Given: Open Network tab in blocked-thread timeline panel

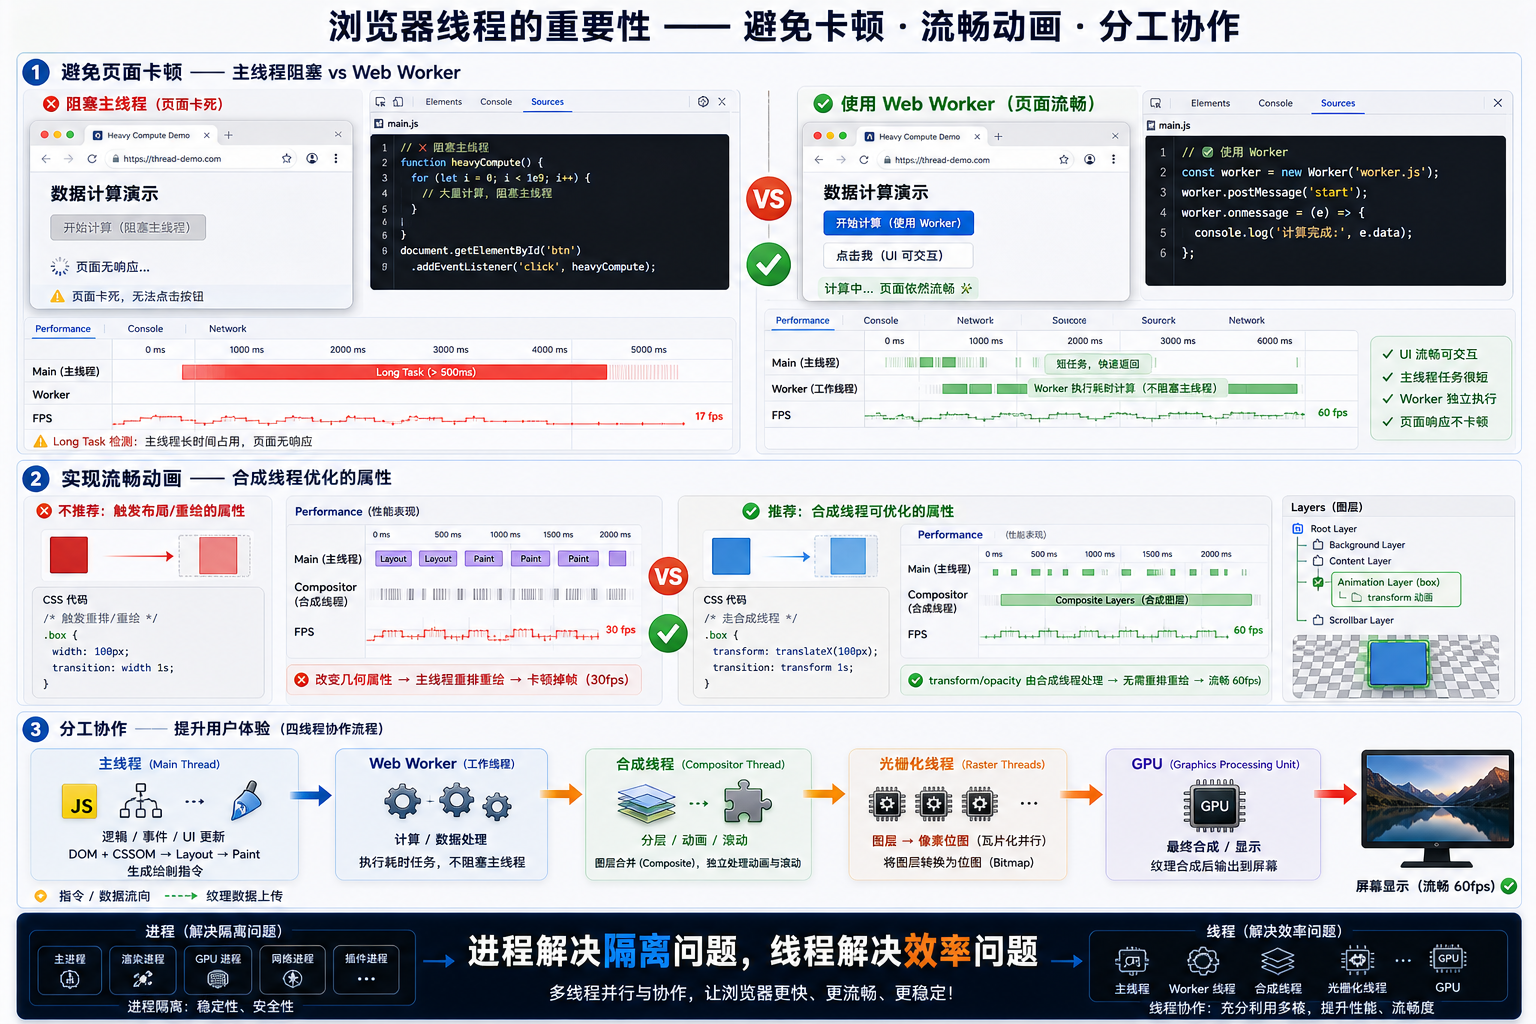Looking at the screenshot, I should 227,329.
